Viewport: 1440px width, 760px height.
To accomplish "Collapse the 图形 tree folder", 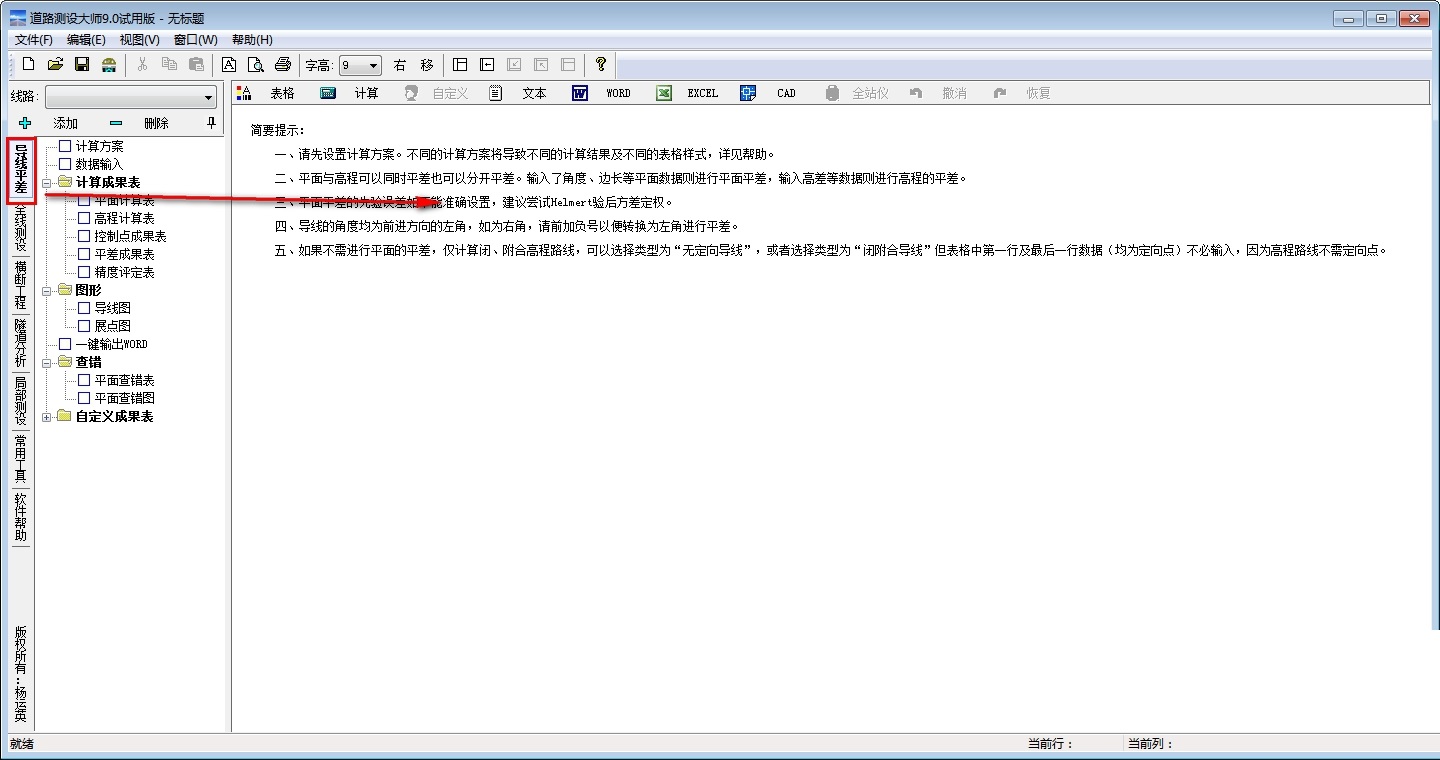I will [47, 290].
